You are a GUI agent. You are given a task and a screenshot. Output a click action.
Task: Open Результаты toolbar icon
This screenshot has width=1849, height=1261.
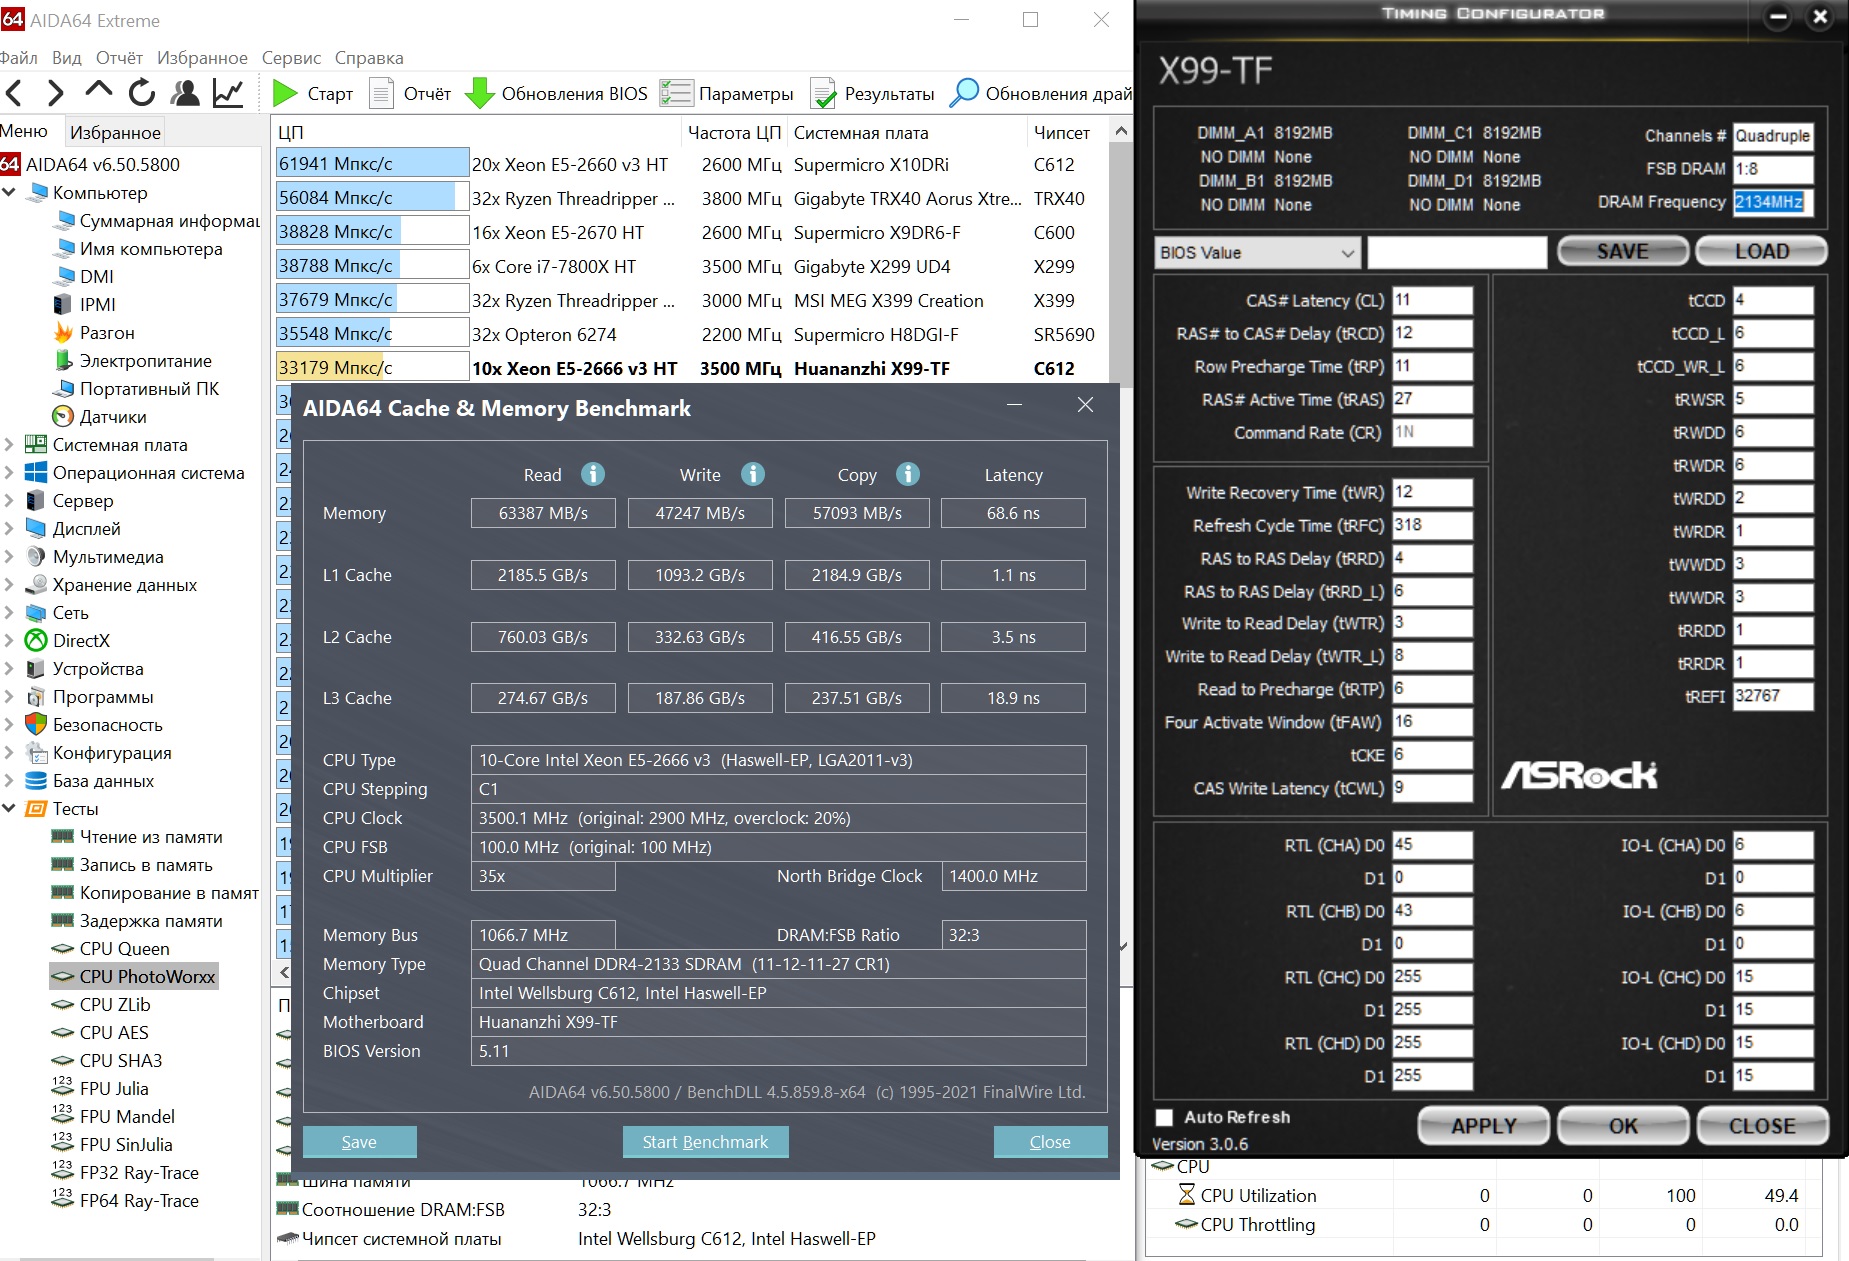coord(823,93)
